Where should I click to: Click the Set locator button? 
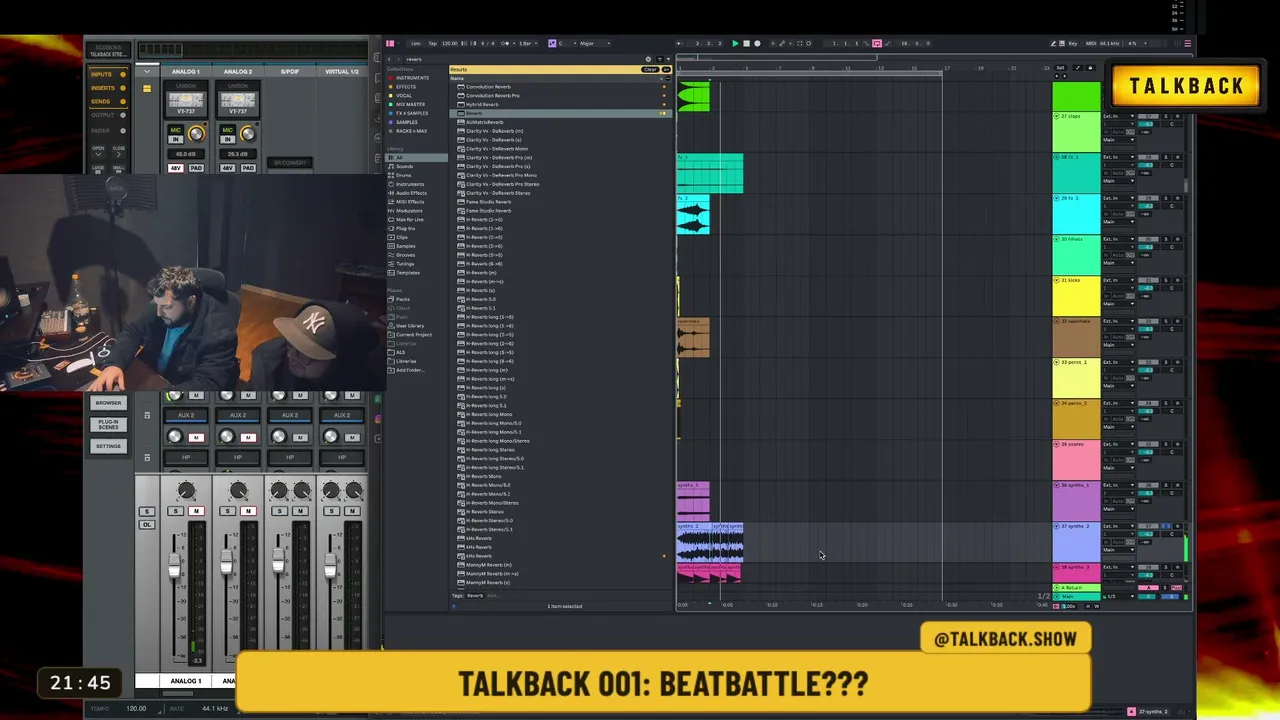click(1061, 68)
